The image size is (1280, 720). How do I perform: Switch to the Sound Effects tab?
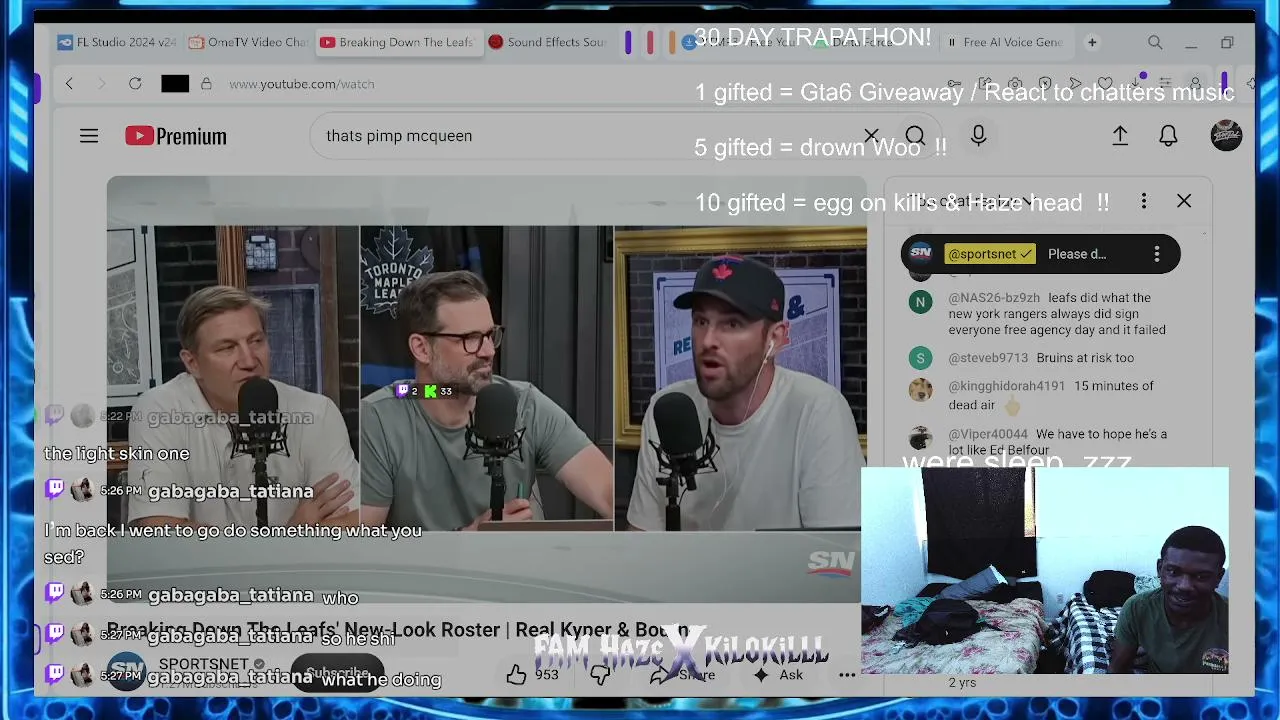click(548, 43)
